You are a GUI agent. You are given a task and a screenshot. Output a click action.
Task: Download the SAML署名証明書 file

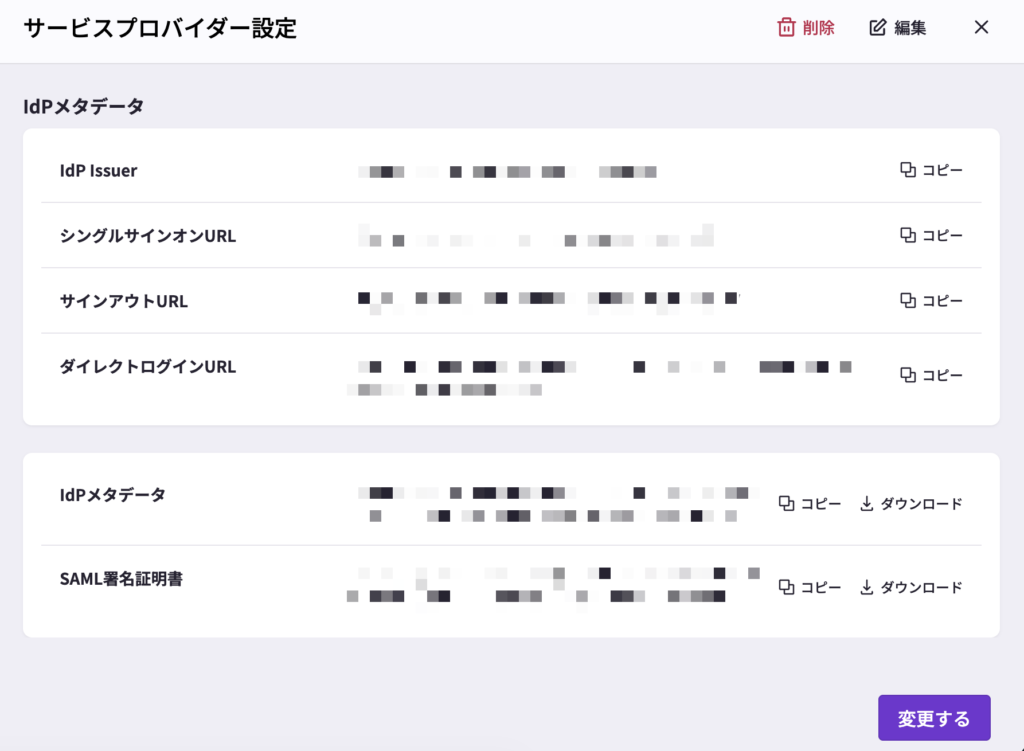pos(911,587)
